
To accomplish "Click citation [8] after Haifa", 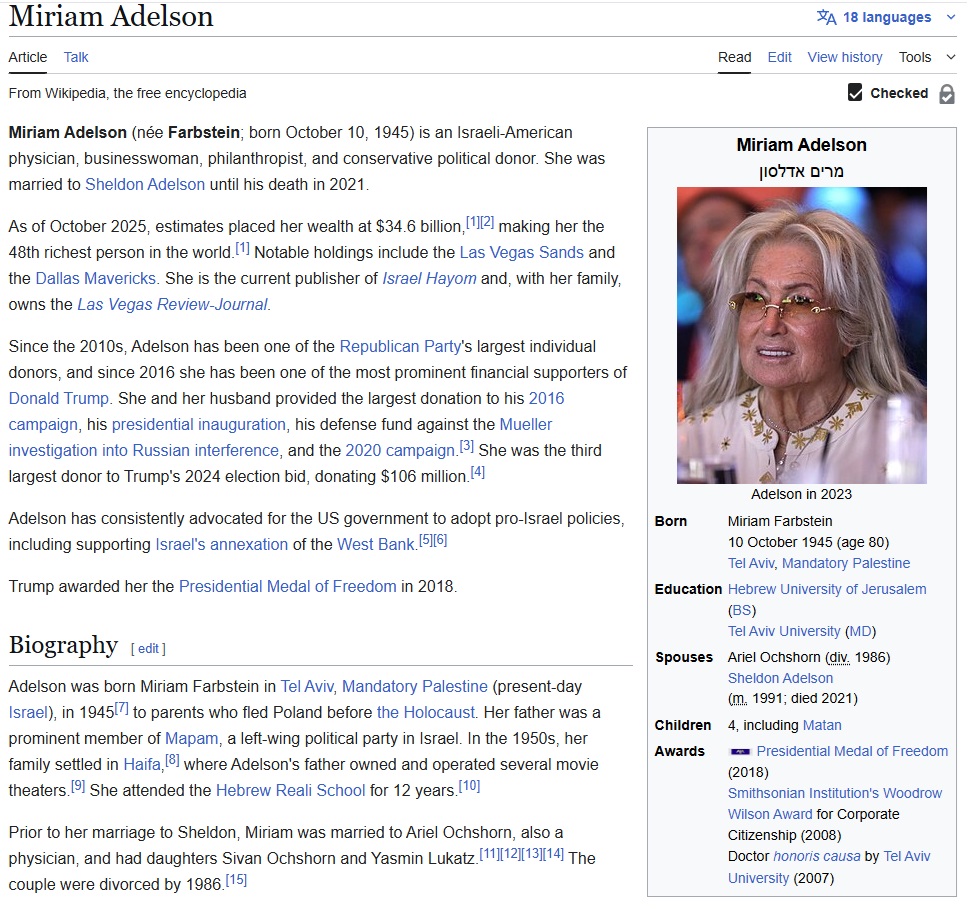I will click(172, 760).
